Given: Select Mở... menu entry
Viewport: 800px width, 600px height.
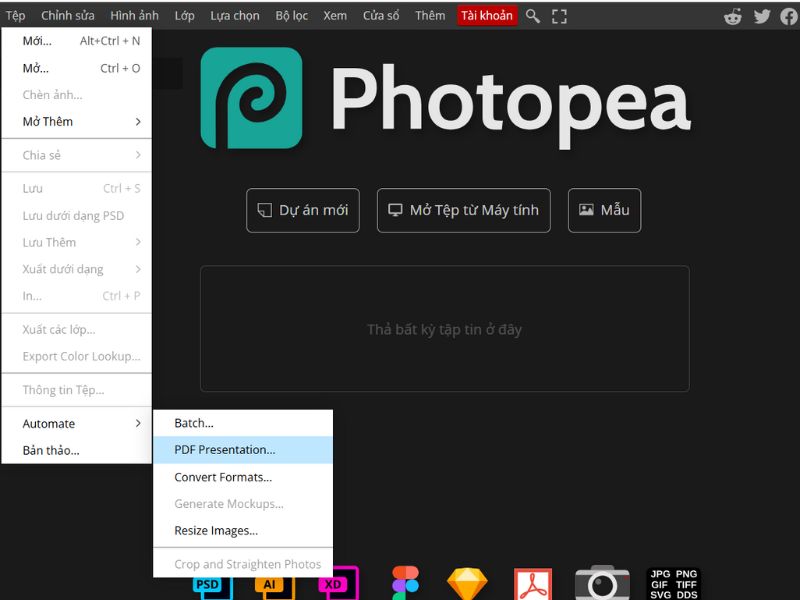Looking at the screenshot, I should [77, 68].
